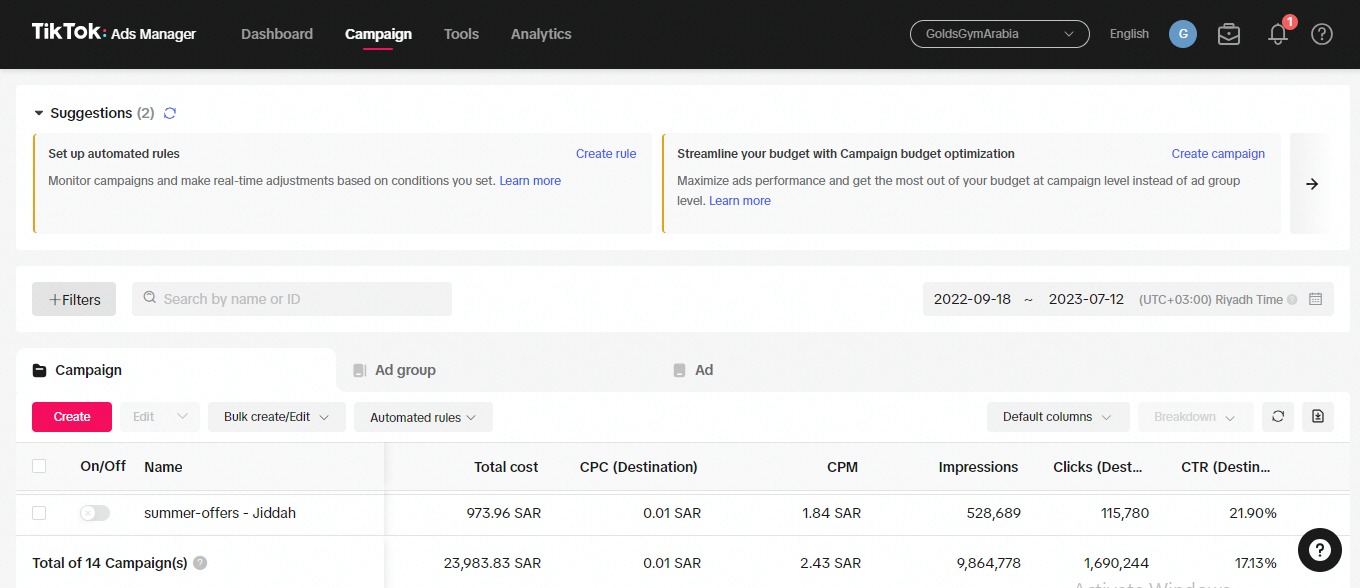Click the end date 2023-07-12
1360x588 pixels.
click(1086, 299)
